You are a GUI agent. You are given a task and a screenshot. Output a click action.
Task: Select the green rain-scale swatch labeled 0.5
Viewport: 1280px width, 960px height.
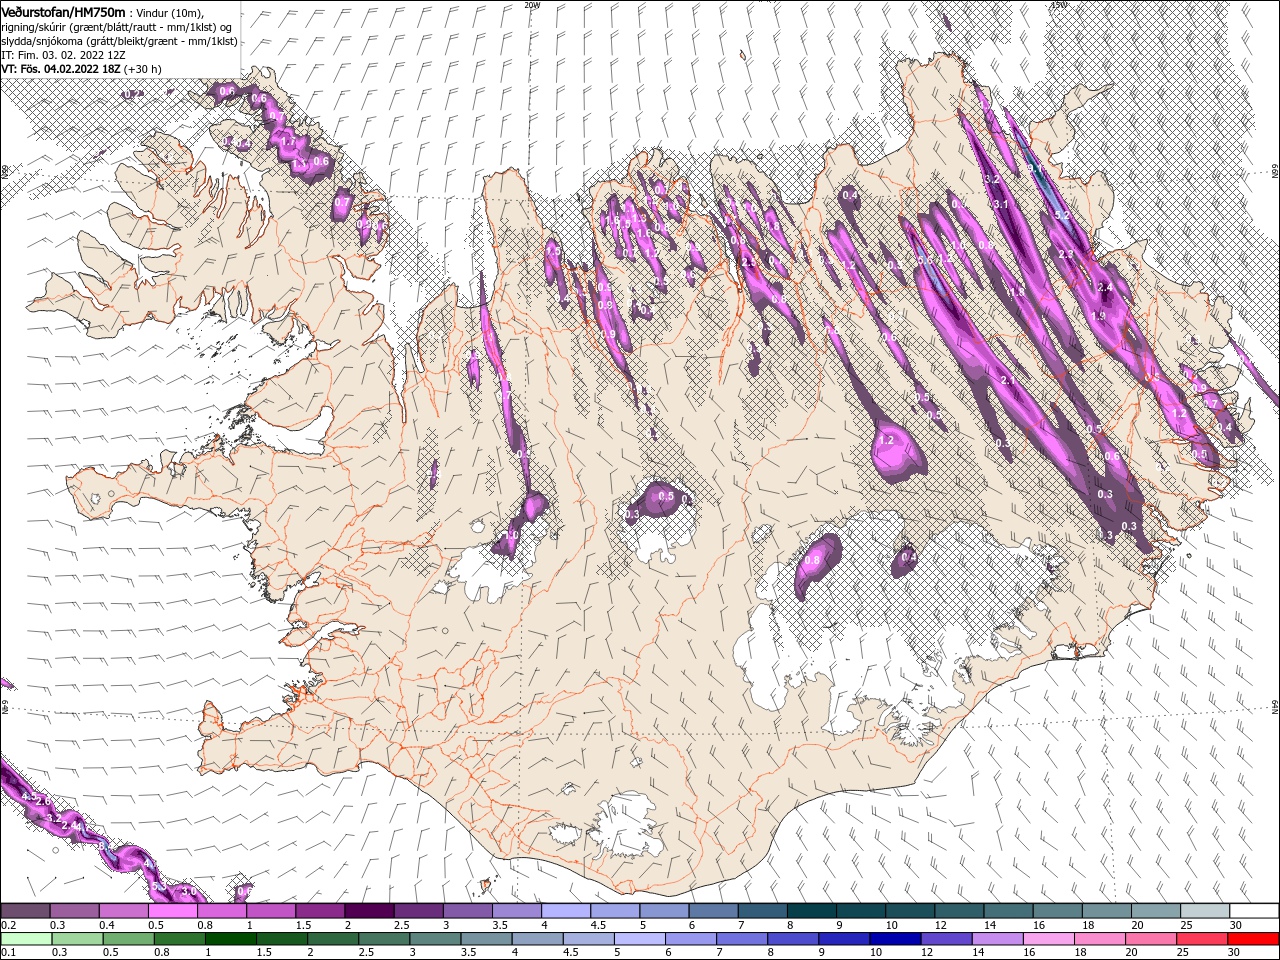pos(128,939)
